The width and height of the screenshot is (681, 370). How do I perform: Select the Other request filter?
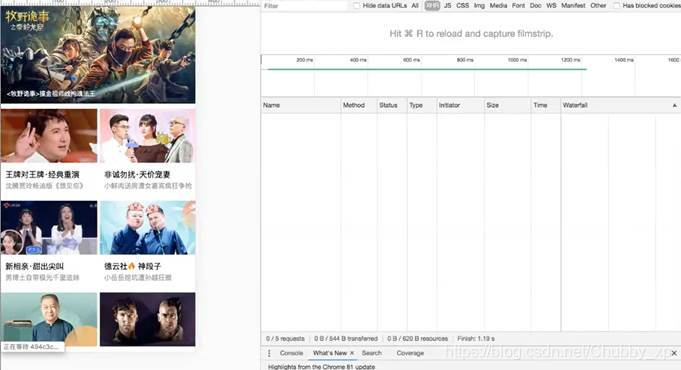click(598, 6)
